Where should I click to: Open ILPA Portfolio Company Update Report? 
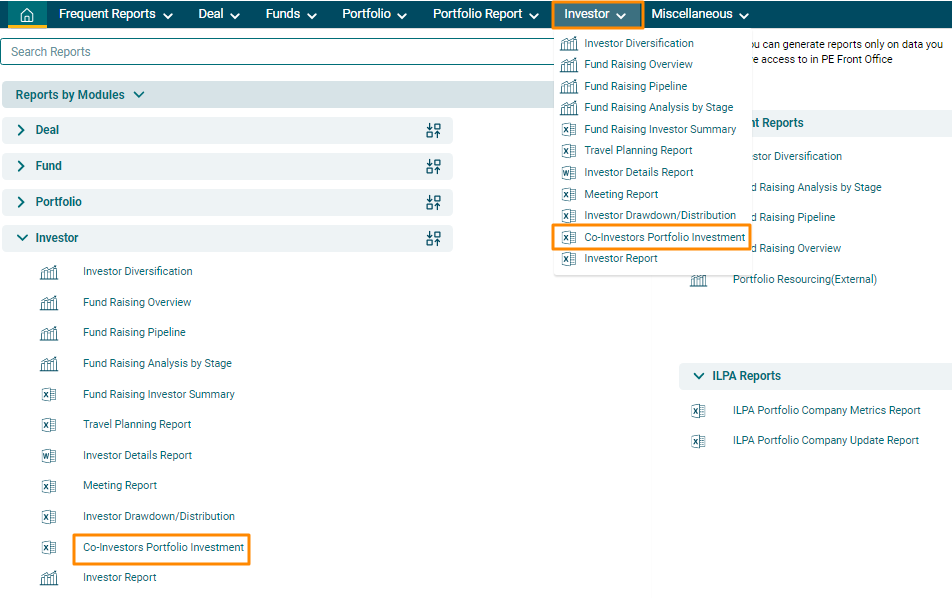(x=825, y=441)
